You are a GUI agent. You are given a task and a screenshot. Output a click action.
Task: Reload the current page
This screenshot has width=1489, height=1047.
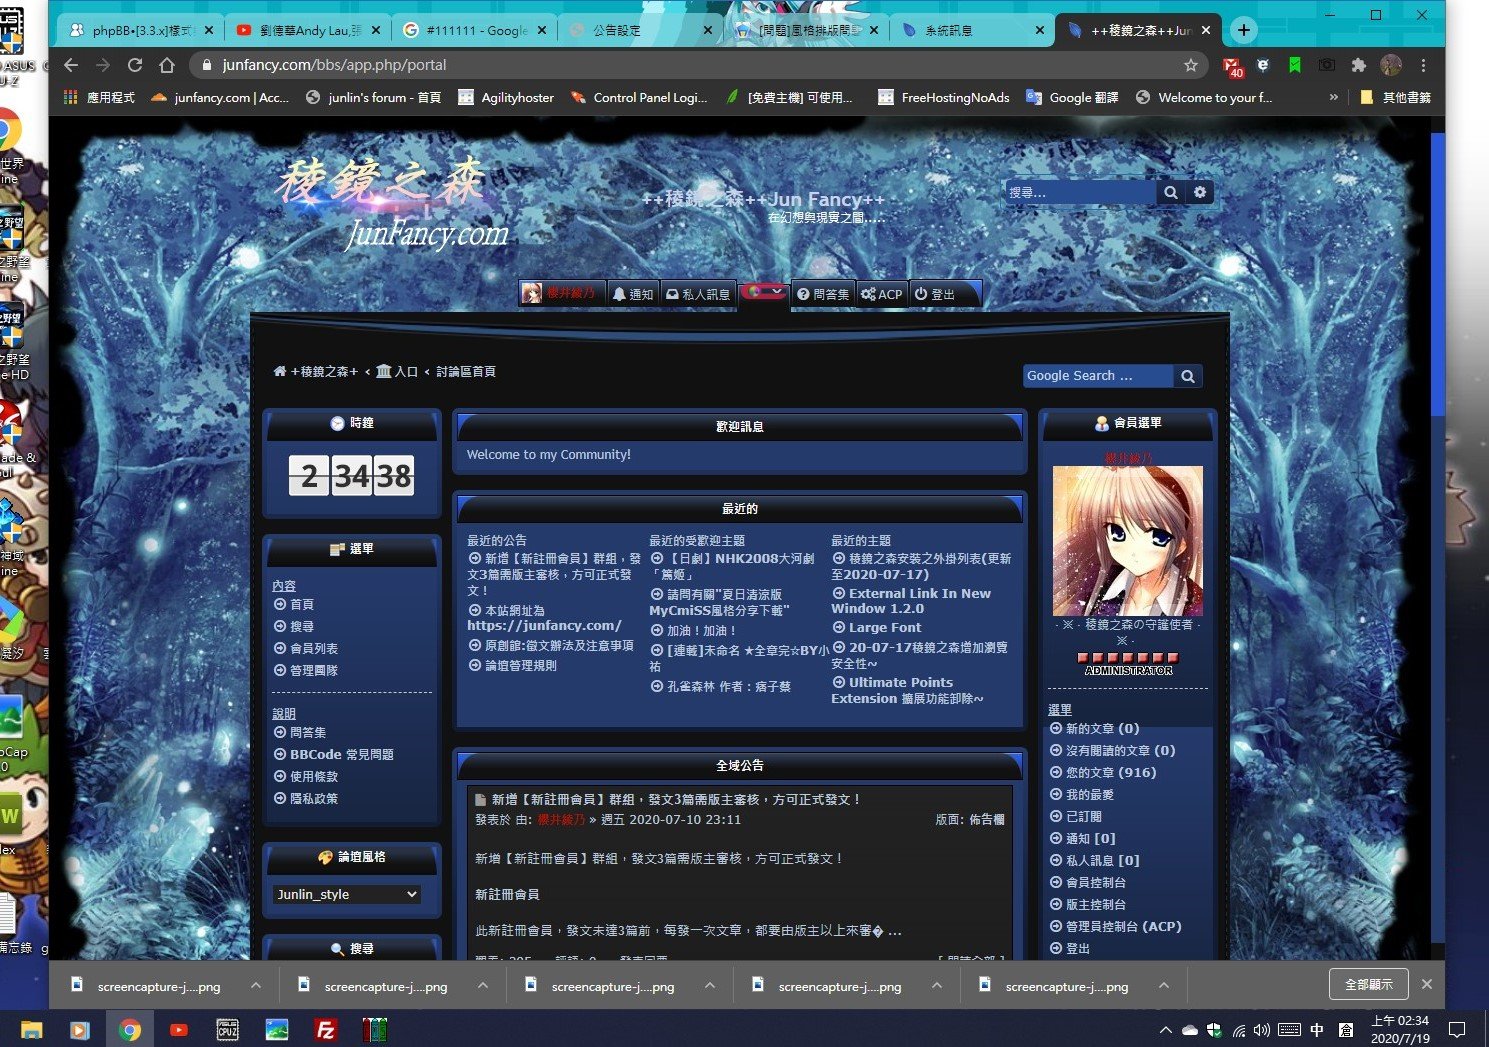(135, 65)
